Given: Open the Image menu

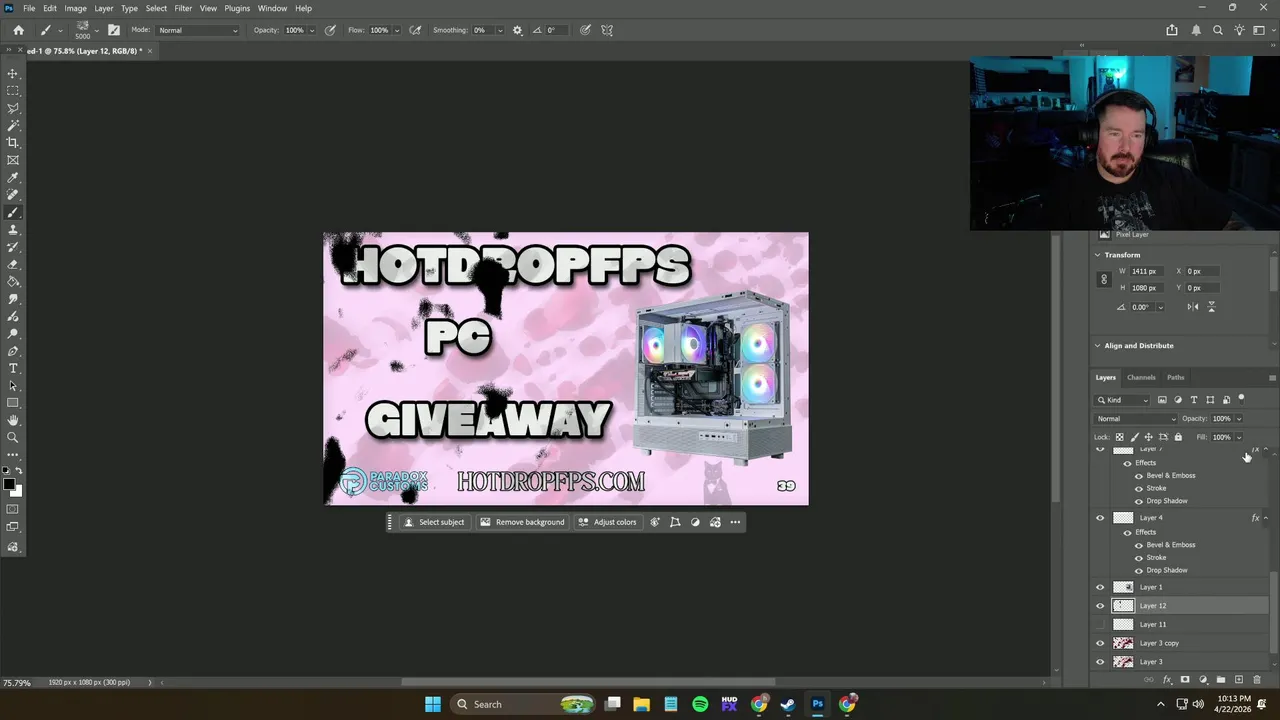Looking at the screenshot, I should (x=76, y=8).
